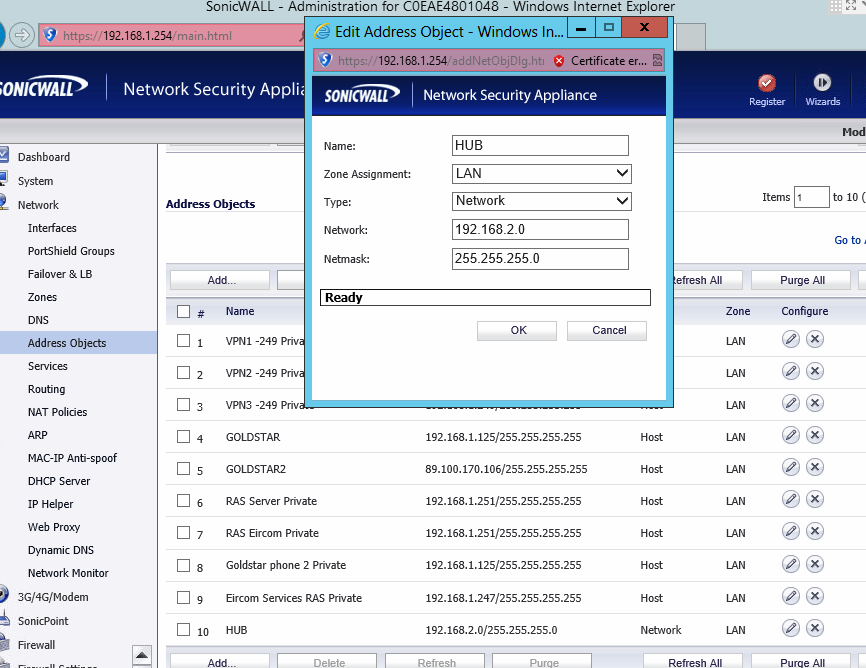The width and height of the screenshot is (866, 668).
Task: Click the edit pencil icon for GOLDSTAR2 row
Action: tap(791, 467)
